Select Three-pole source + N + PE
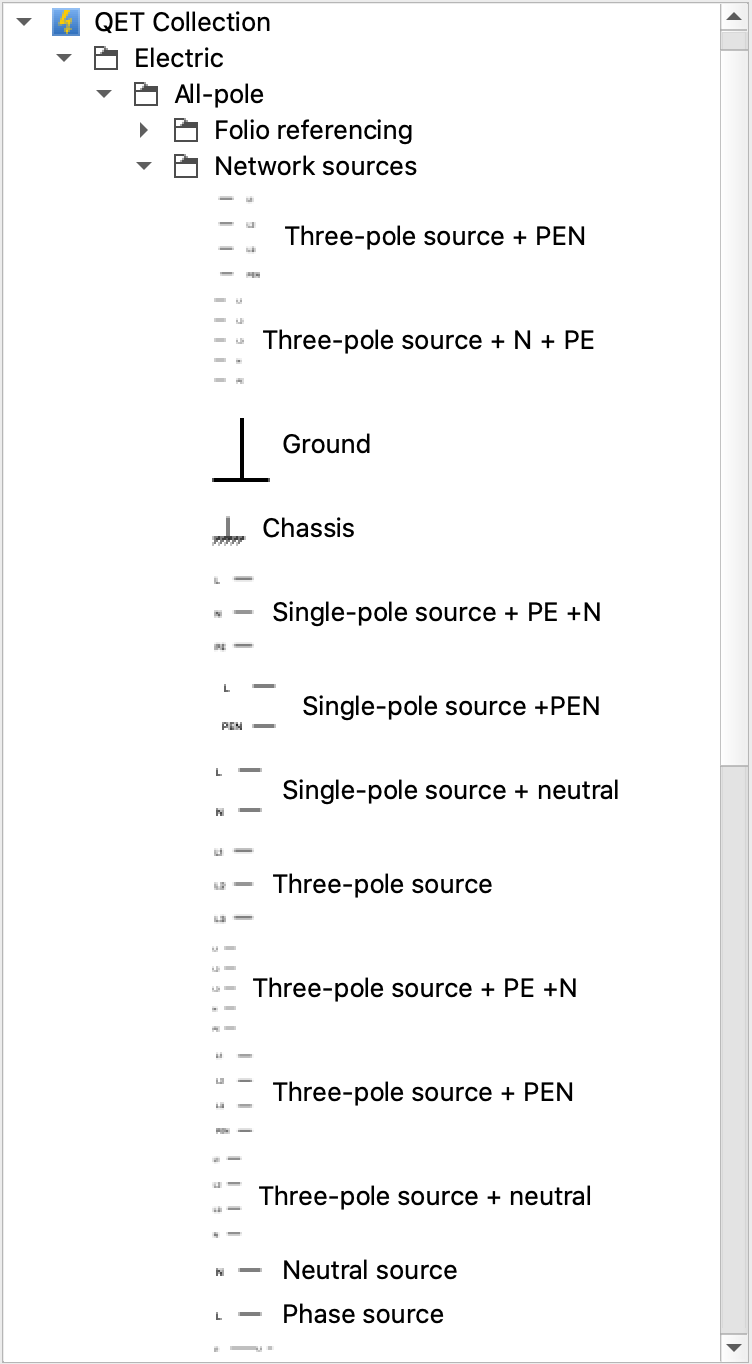752x1364 pixels. pos(428,340)
